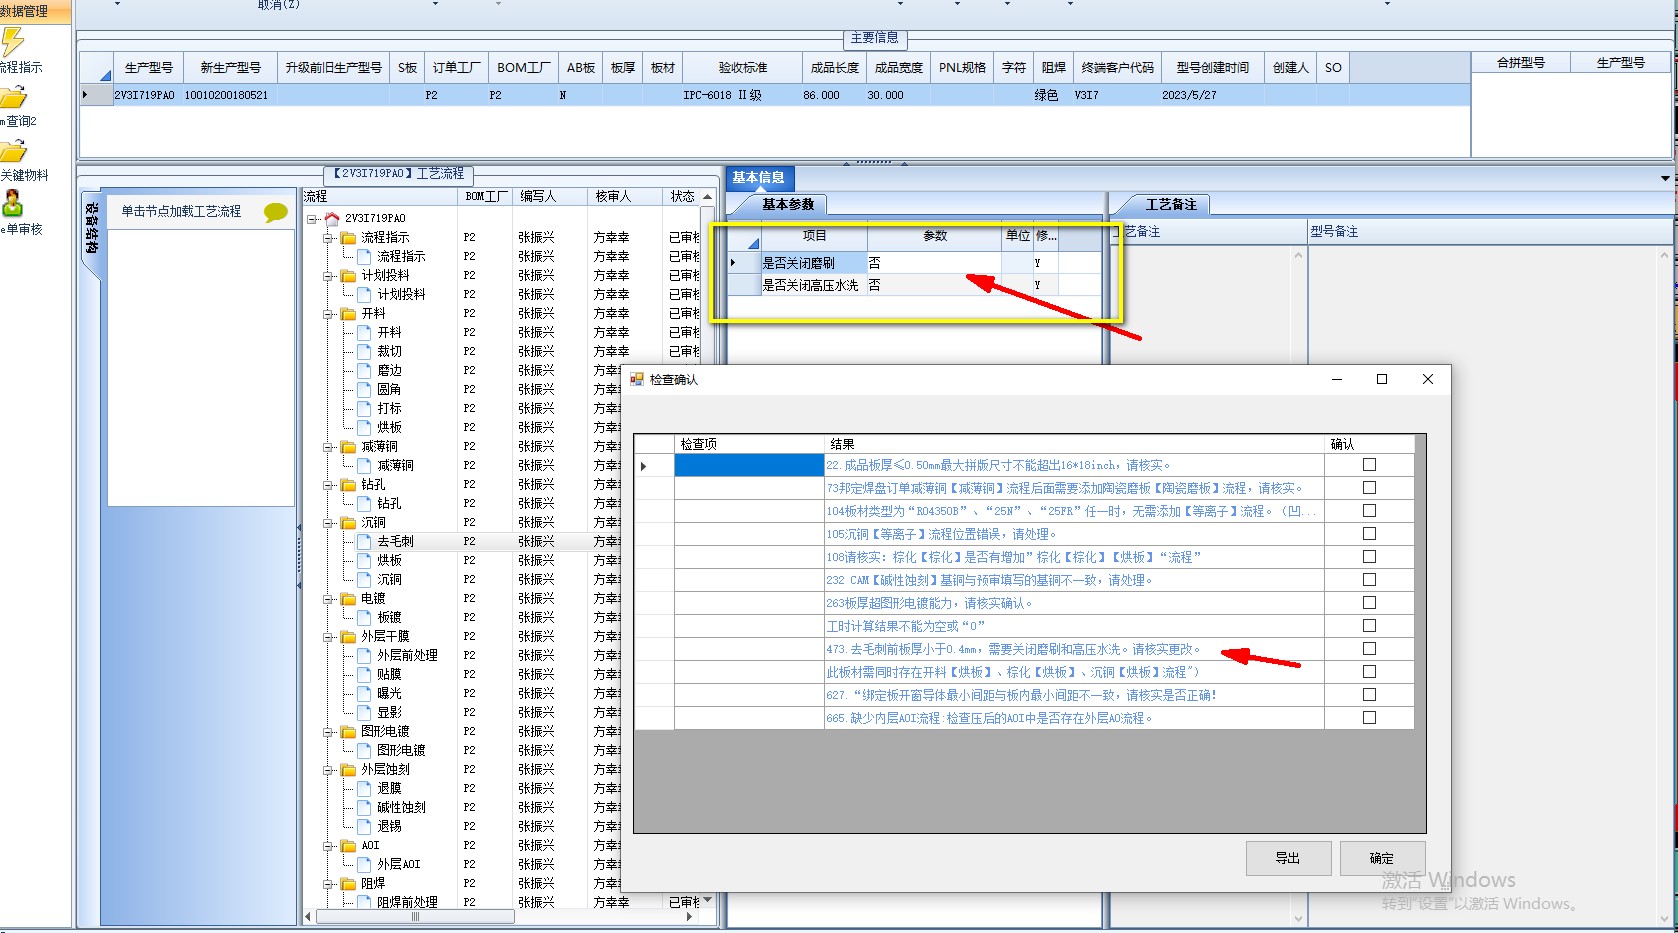This screenshot has height=933, width=1678.
Task: Collapse the 阻焊 folder node
Action: 328,883
